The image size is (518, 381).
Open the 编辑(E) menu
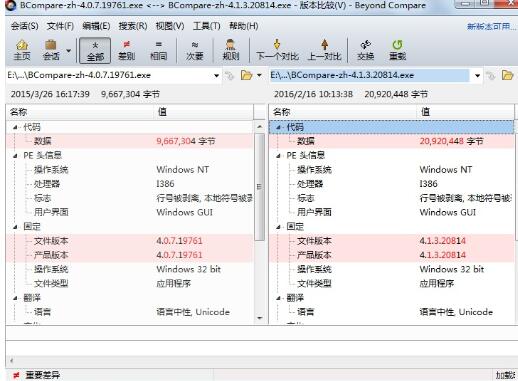coord(96,26)
